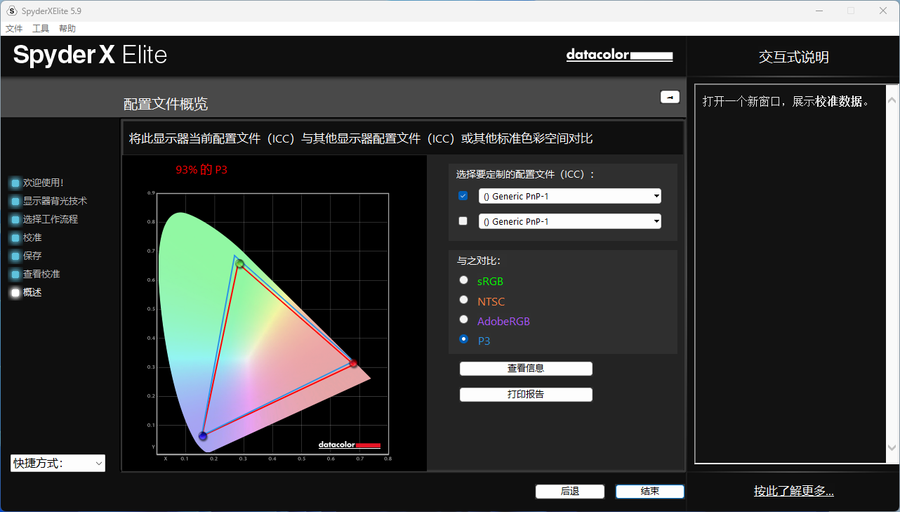Image resolution: width=900 pixels, height=512 pixels.
Task: Choose the AdobeRGB comparison option
Action: coord(463,320)
